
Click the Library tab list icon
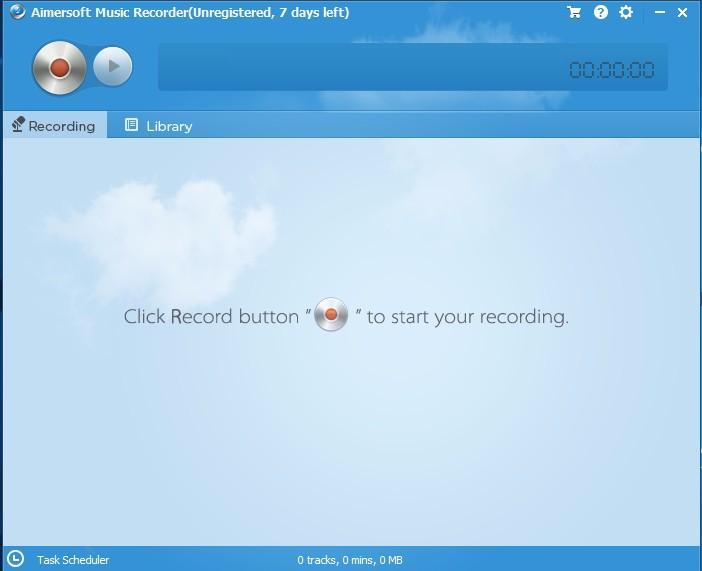[x=131, y=125]
